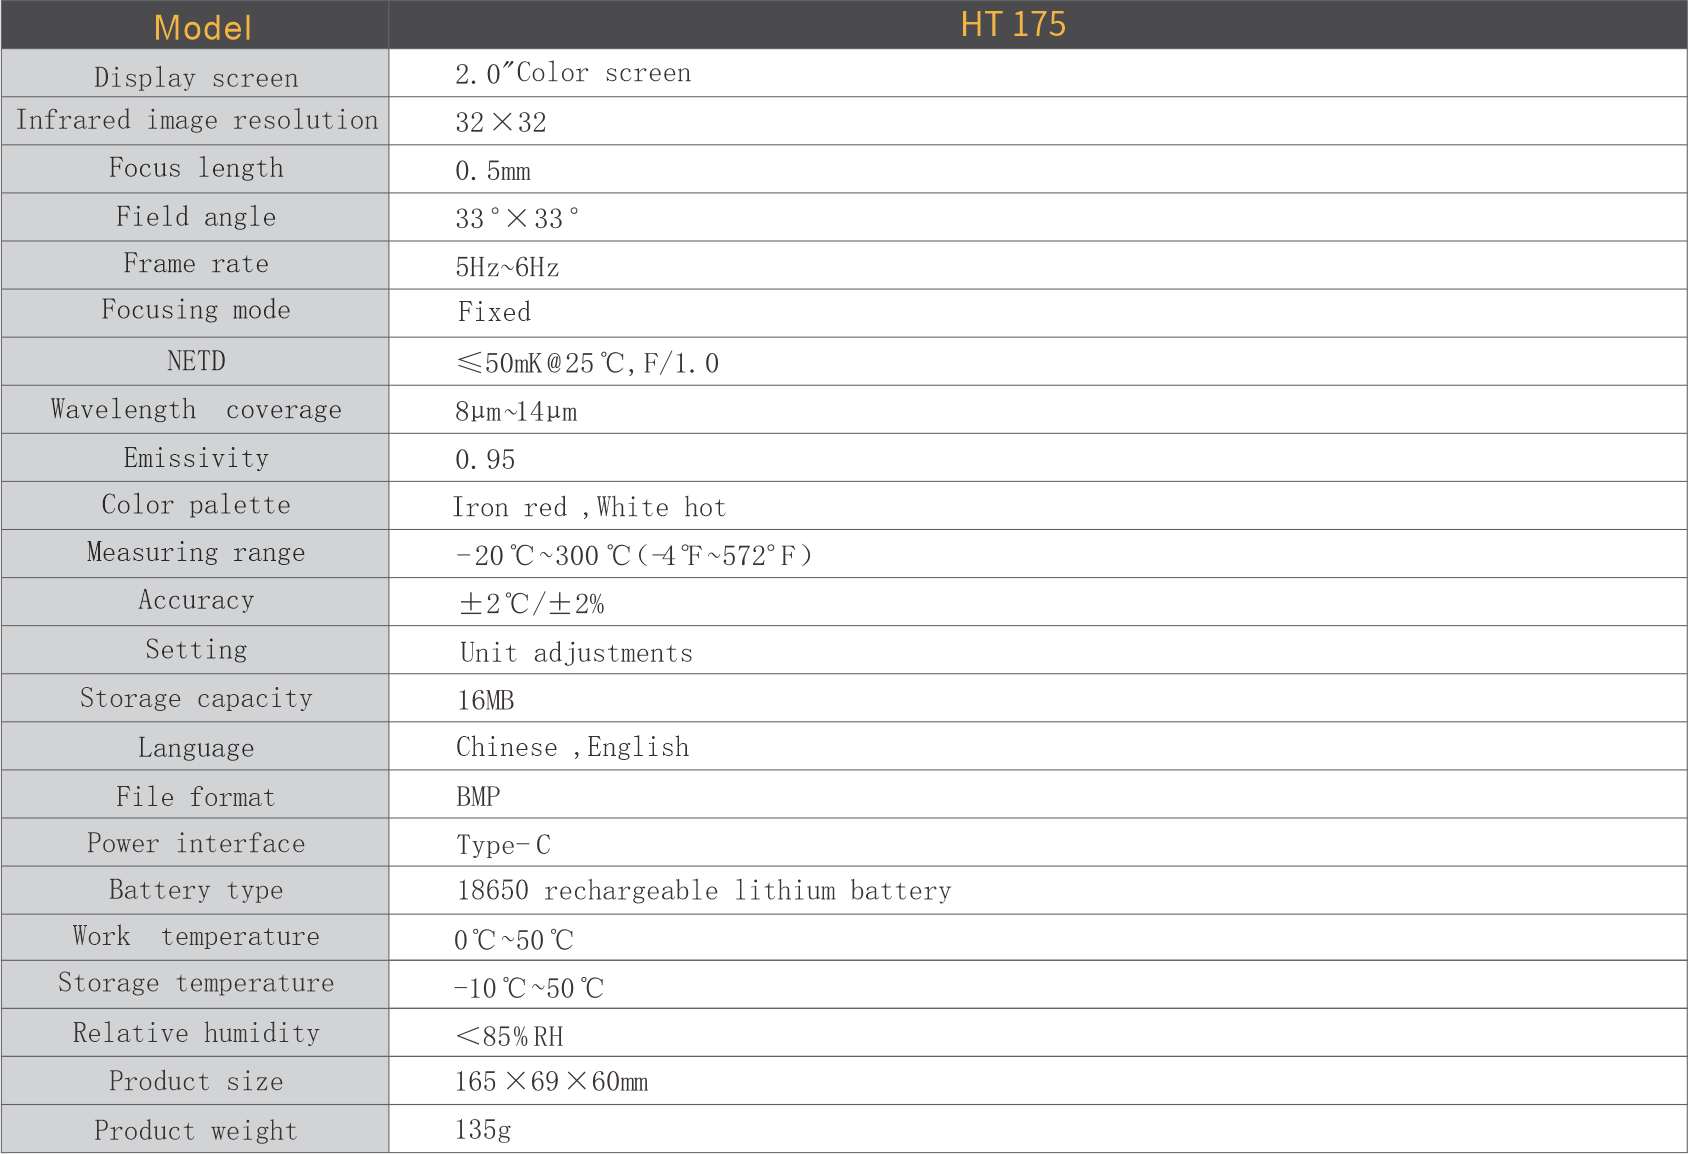Select the Chinese, English language value
The image size is (1688, 1154).
(572, 747)
